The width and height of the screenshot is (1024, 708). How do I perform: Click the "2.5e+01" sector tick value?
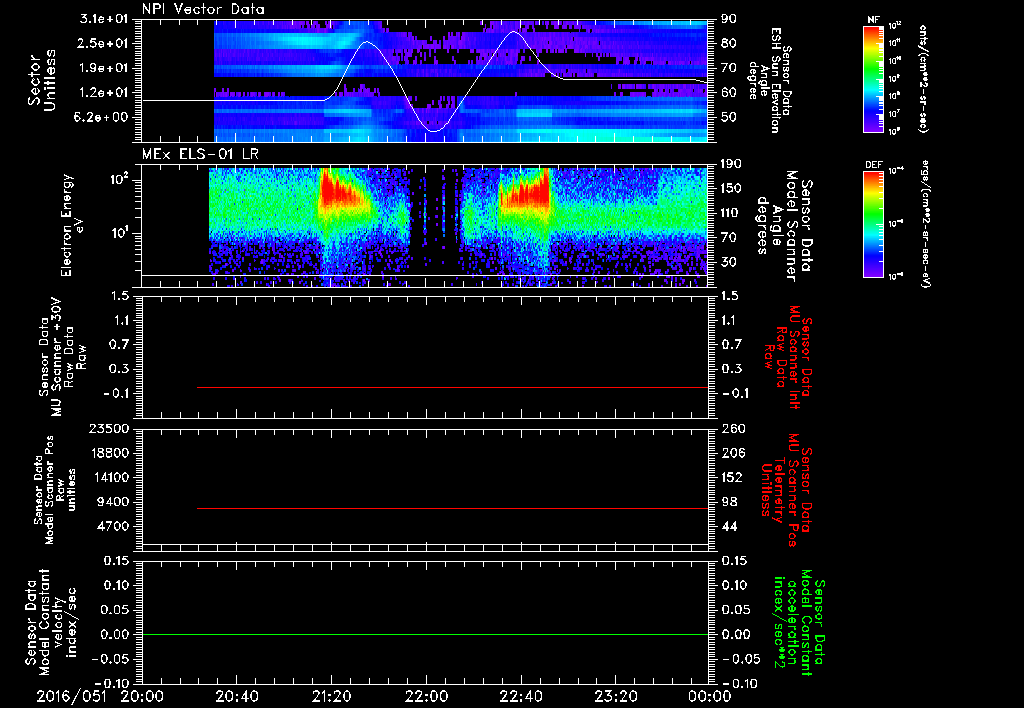pos(104,43)
